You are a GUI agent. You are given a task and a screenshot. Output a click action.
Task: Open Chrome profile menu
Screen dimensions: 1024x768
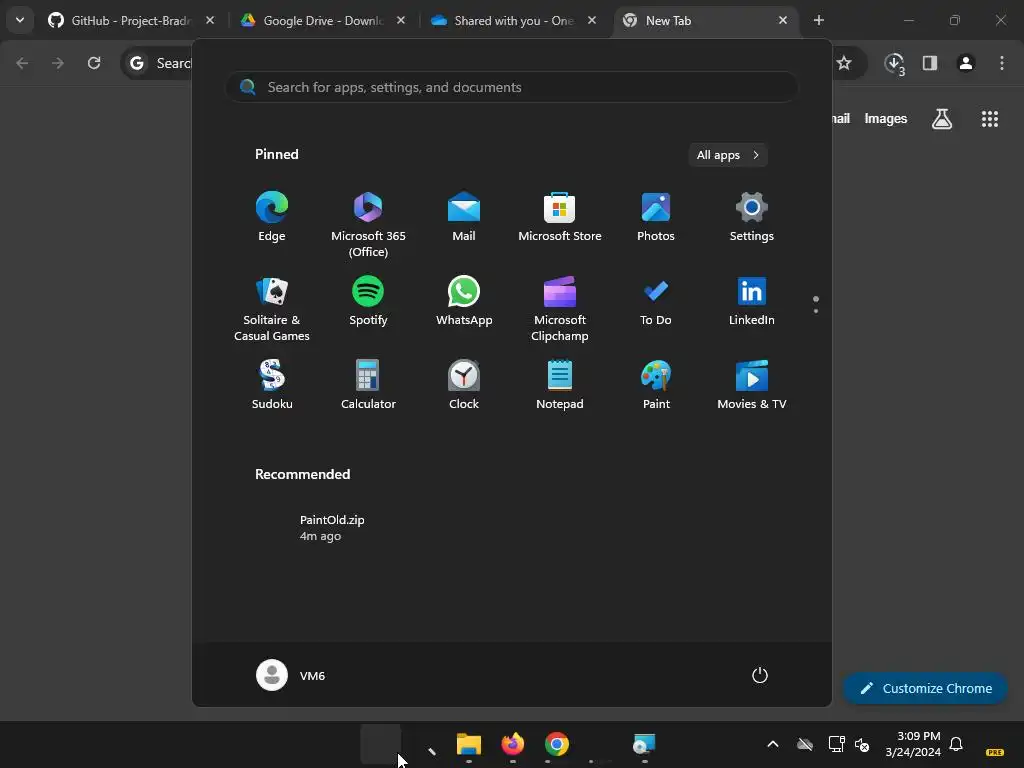[x=965, y=63]
